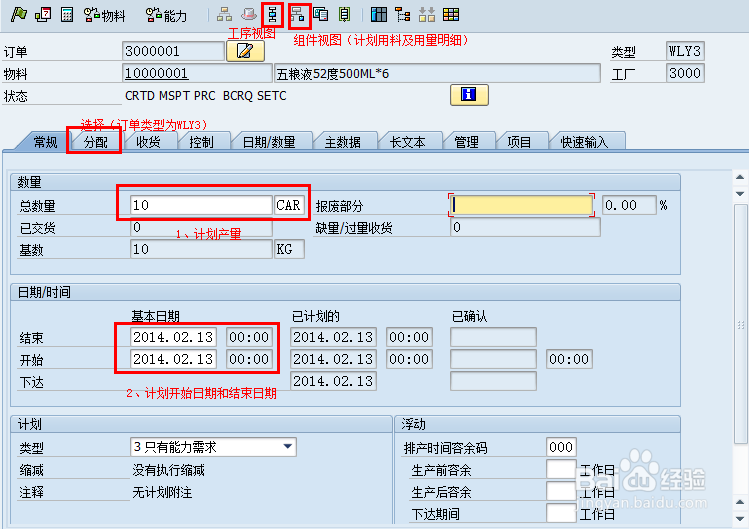Image resolution: width=749 pixels, height=529 pixels.
Task: Click the grayed yellow boxes icon
Action: [427, 14]
